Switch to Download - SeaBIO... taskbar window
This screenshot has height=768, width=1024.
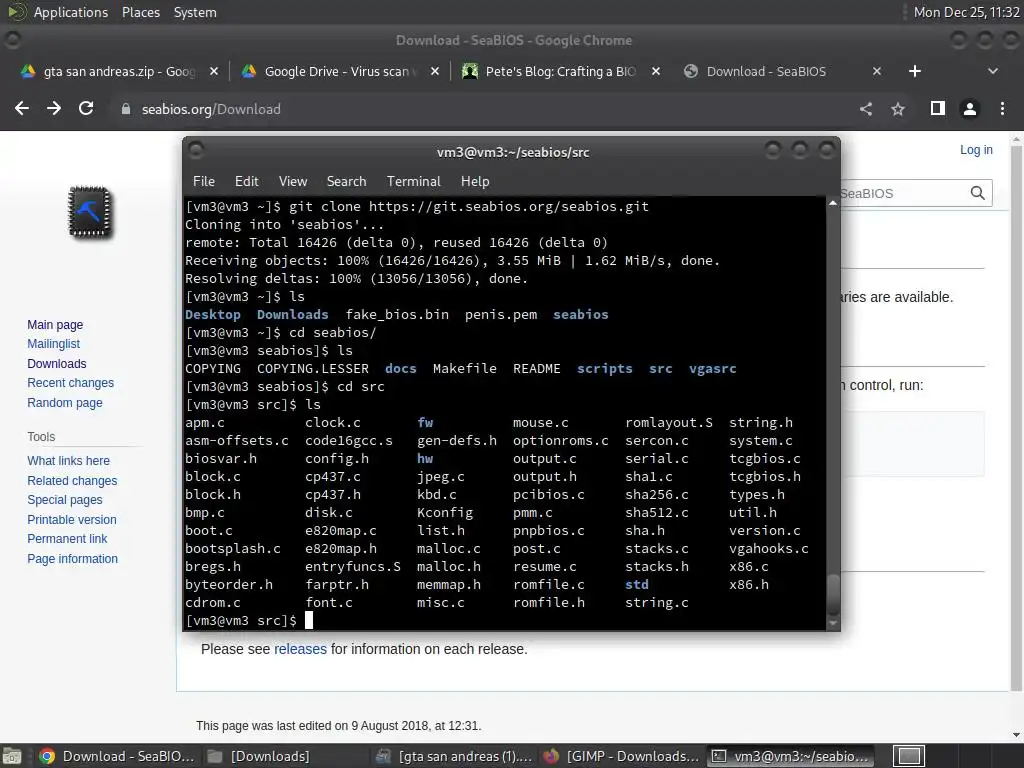pos(117,756)
